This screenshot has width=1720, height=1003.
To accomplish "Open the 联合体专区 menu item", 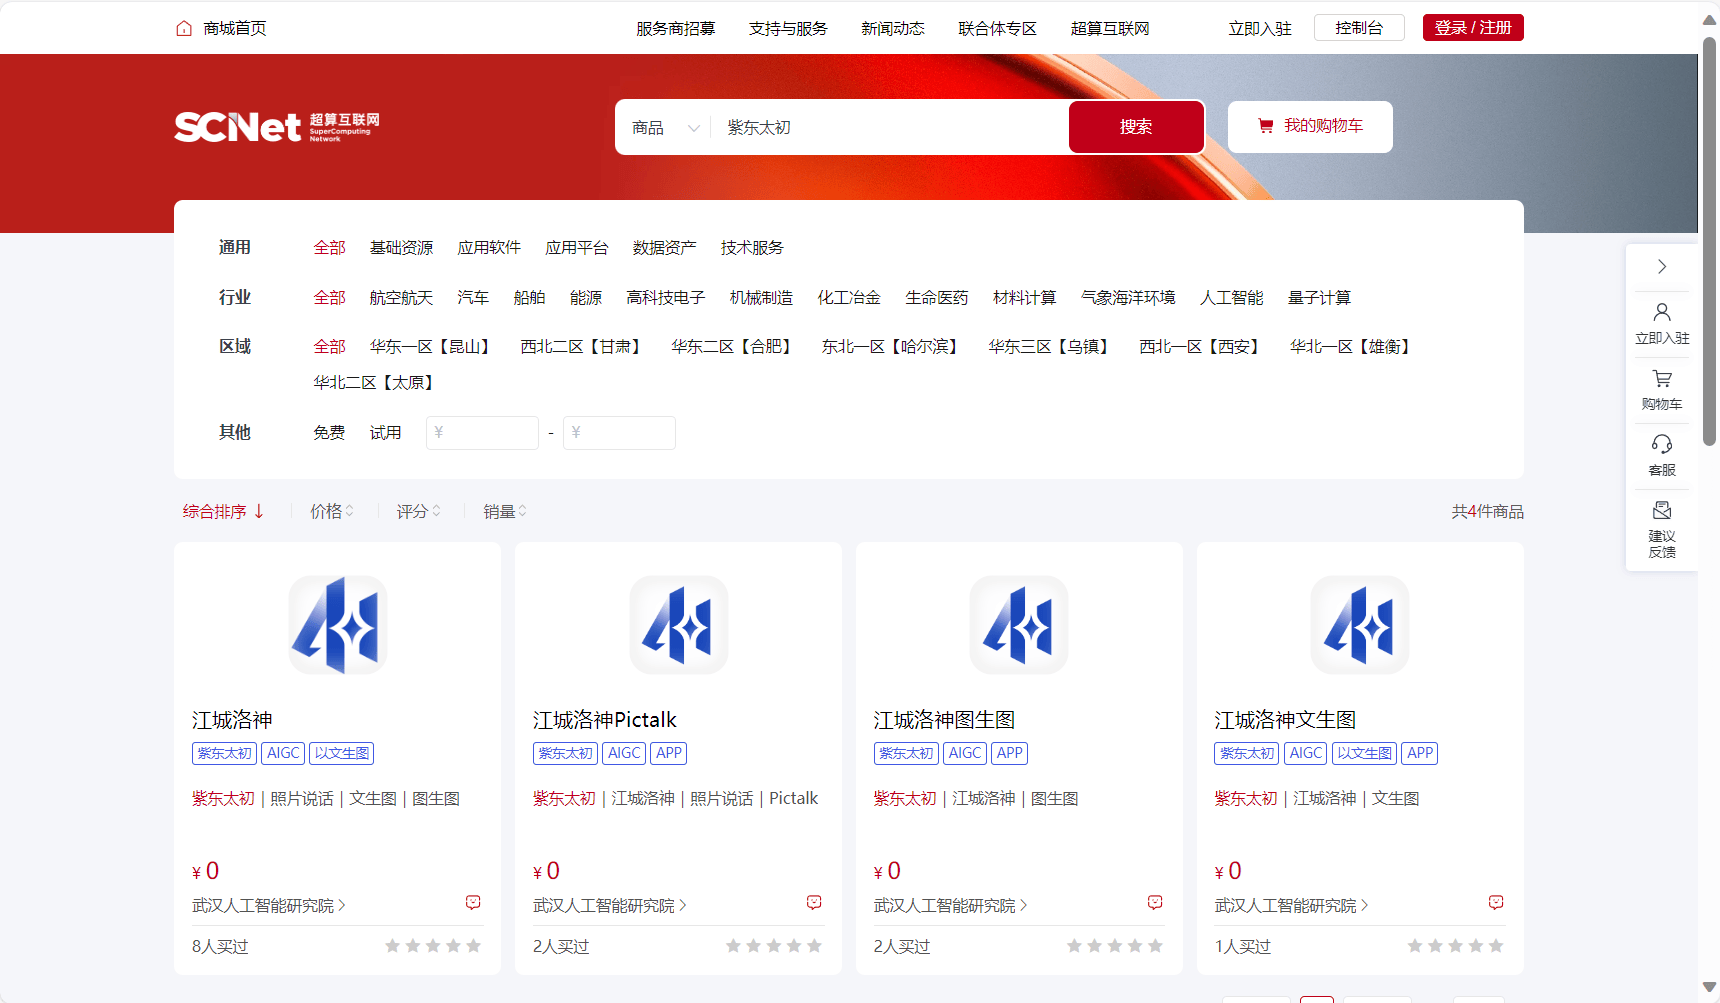I will coord(998,29).
